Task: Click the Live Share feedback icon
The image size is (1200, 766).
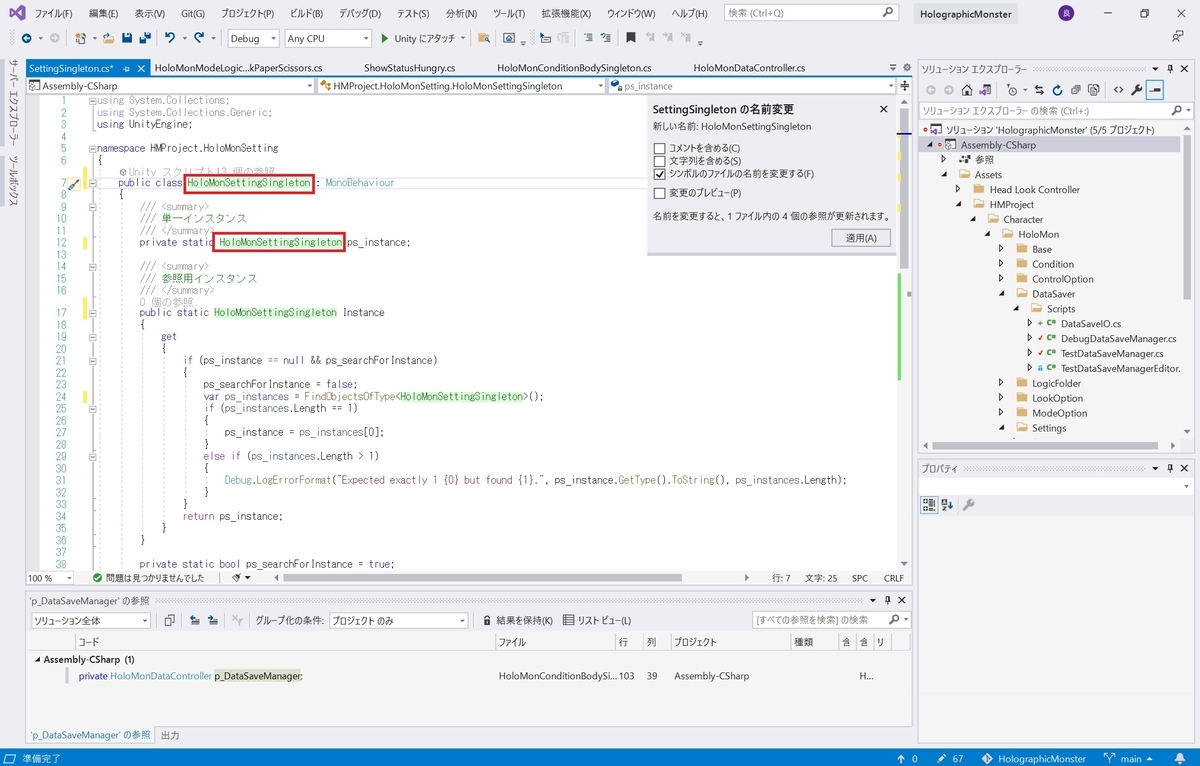Action: coord(1178,38)
